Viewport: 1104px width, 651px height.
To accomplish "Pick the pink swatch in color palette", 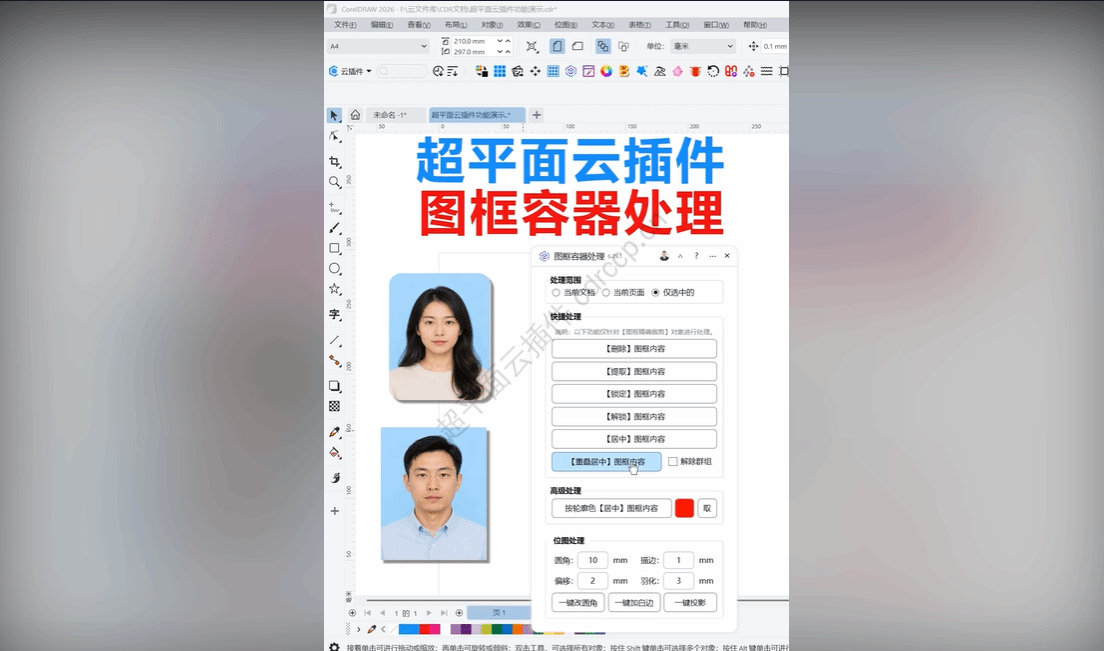I will coord(434,629).
